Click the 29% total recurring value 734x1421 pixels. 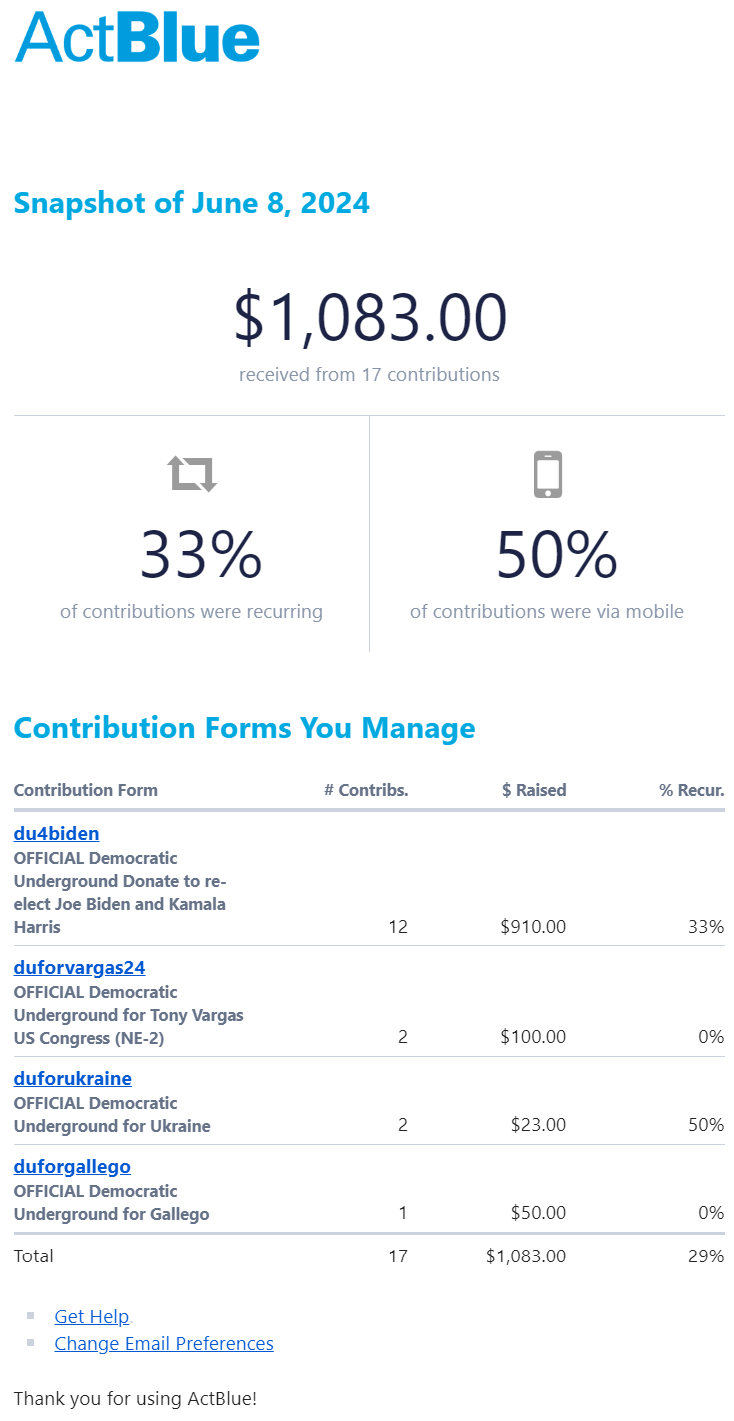pos(706,1256)
